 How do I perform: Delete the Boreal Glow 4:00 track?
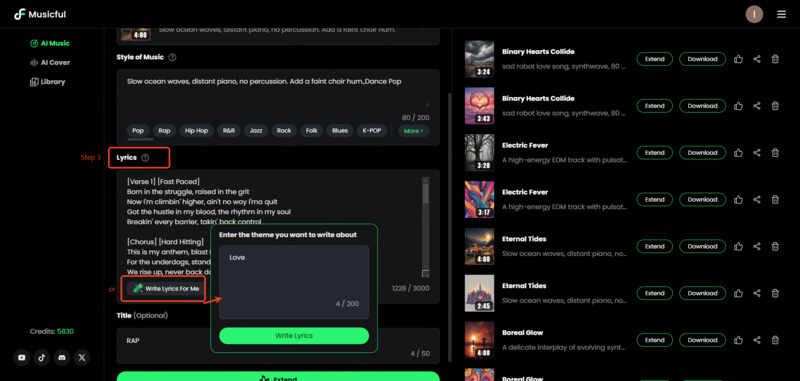[x=775, y=340]
